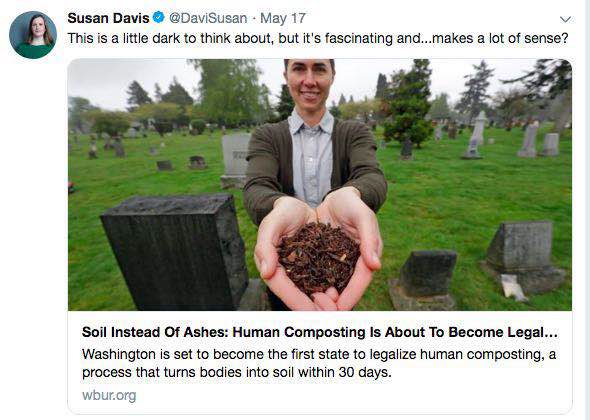Screen dimensions: 590x420
Task: Click the soil held in cupped hands
Action: tap(318, 257)
